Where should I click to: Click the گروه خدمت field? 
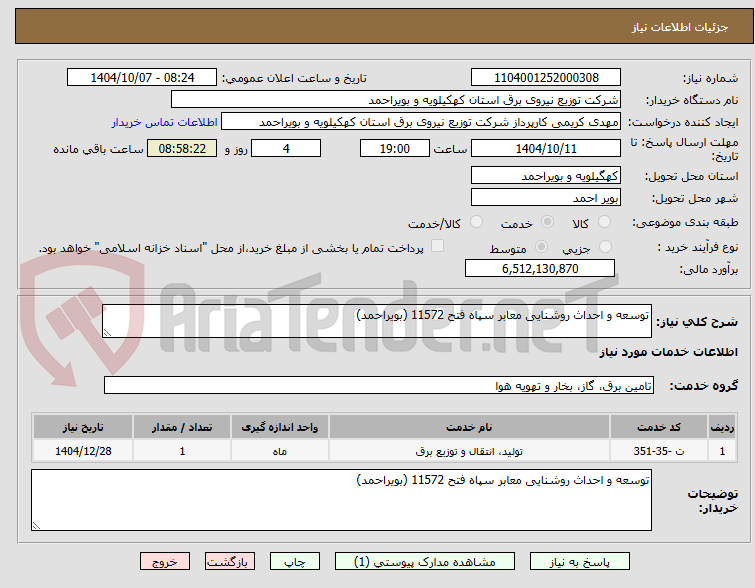379,385
